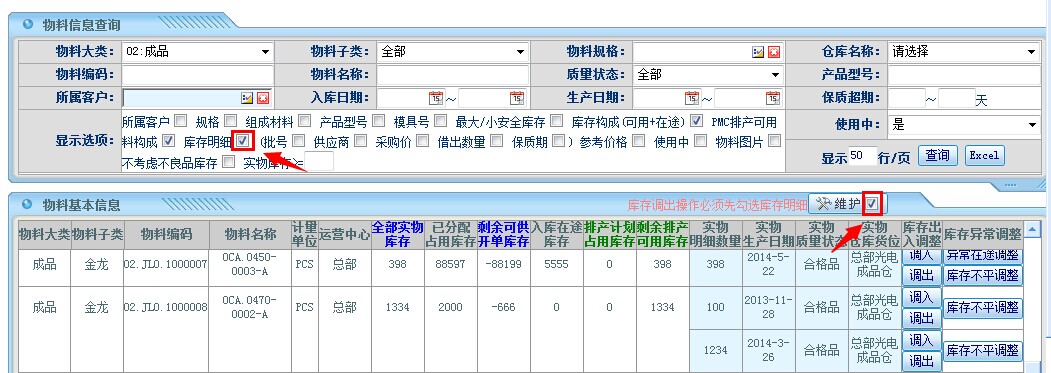The image size is (1051, 373).
Task: Open 入库日期 start date calendar icon
Action: pos(436,98)
